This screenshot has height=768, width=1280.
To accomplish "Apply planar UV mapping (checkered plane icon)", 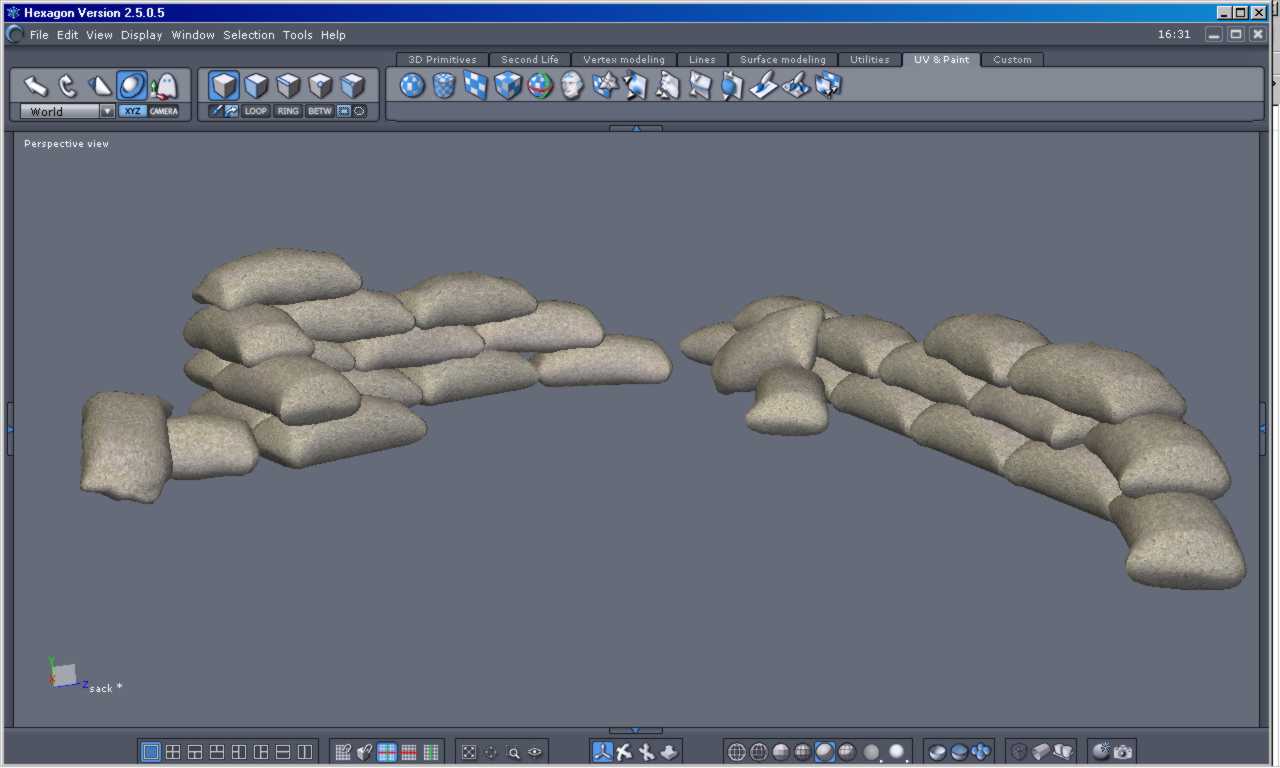I will (476, 85).
